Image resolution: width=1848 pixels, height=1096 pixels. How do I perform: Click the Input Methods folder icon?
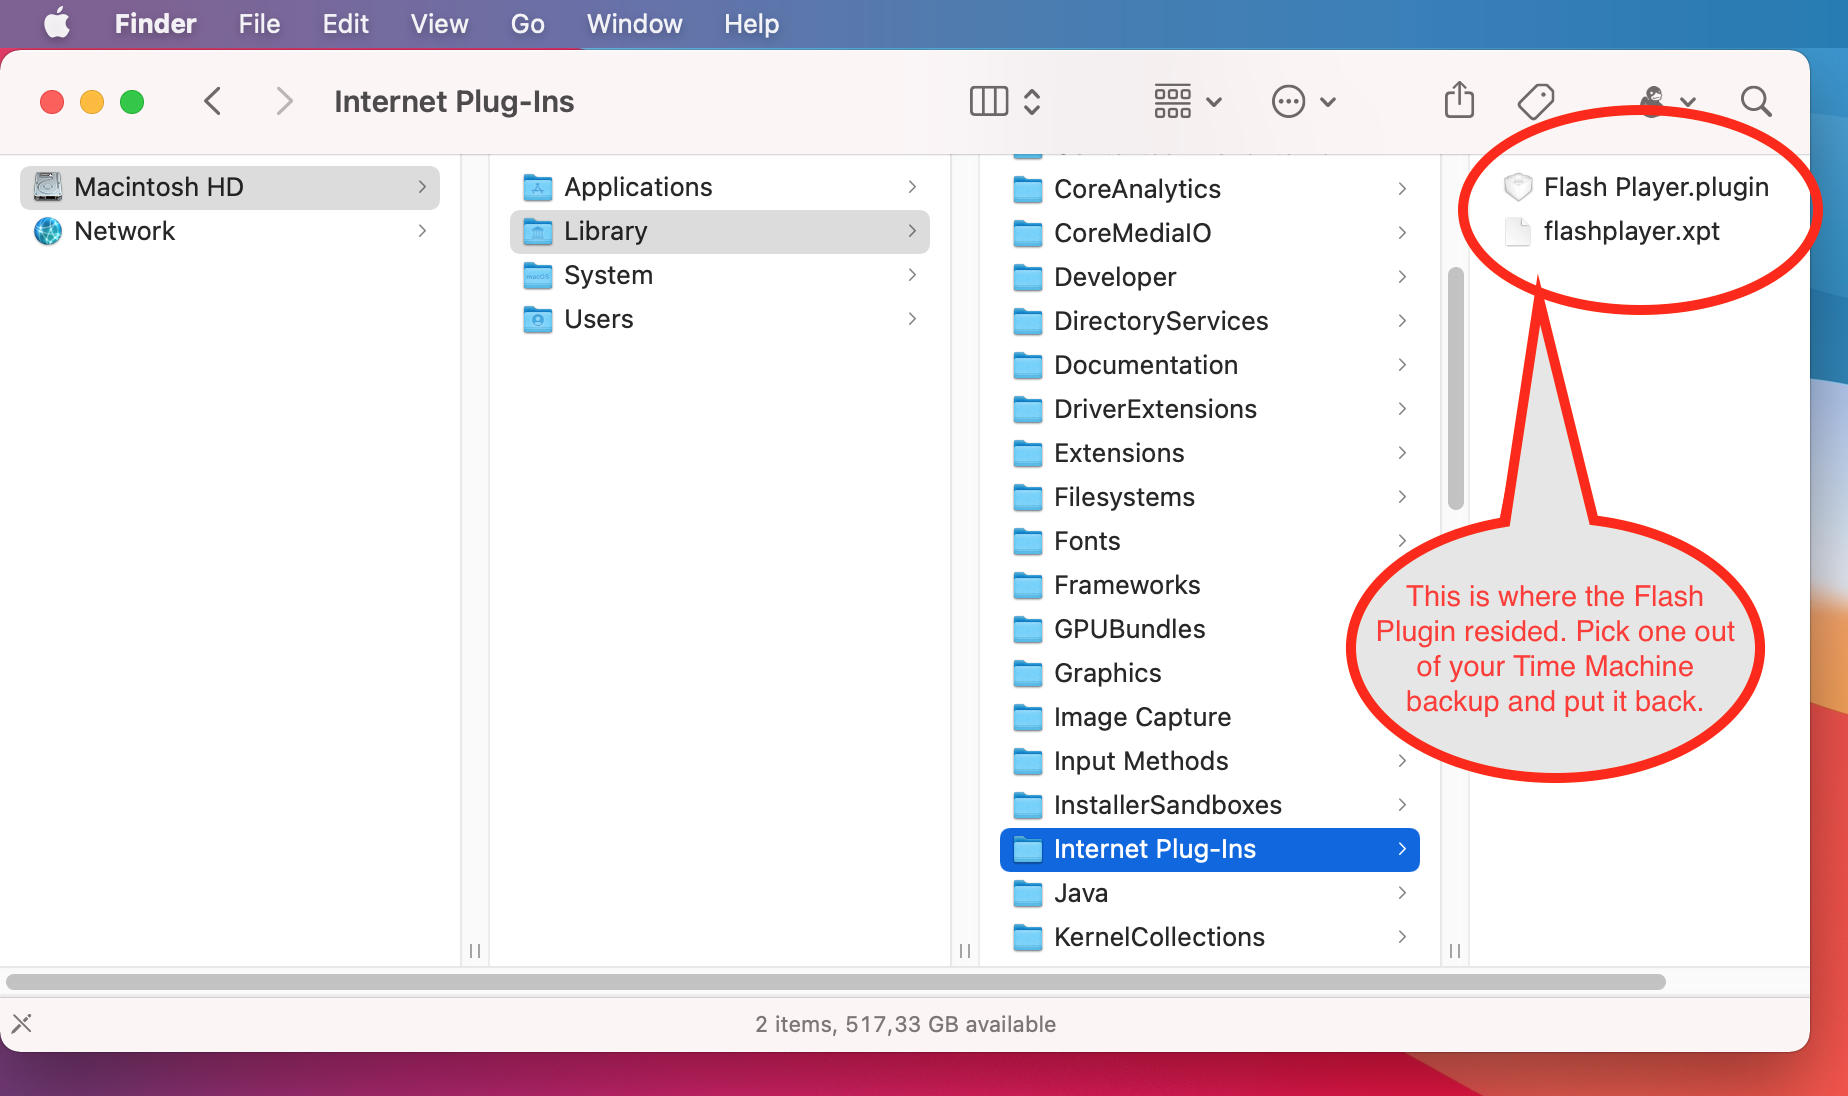(1028, 761)
